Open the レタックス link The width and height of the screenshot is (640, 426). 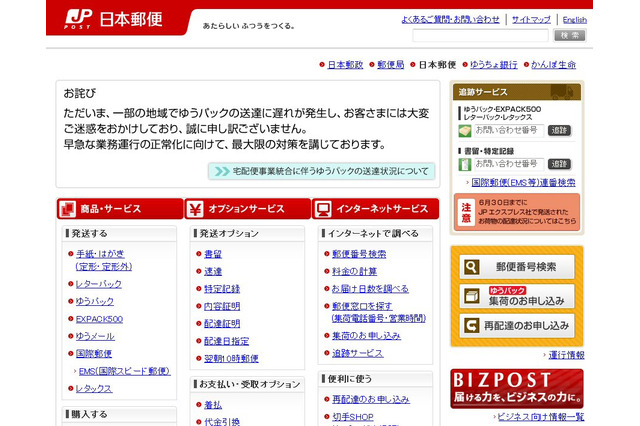pyautogui.click(x=94, y=389)
